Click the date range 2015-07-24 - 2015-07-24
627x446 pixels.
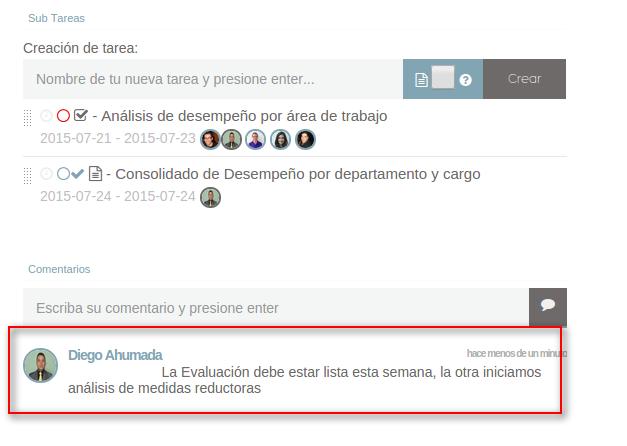click(x=118, y=196)
